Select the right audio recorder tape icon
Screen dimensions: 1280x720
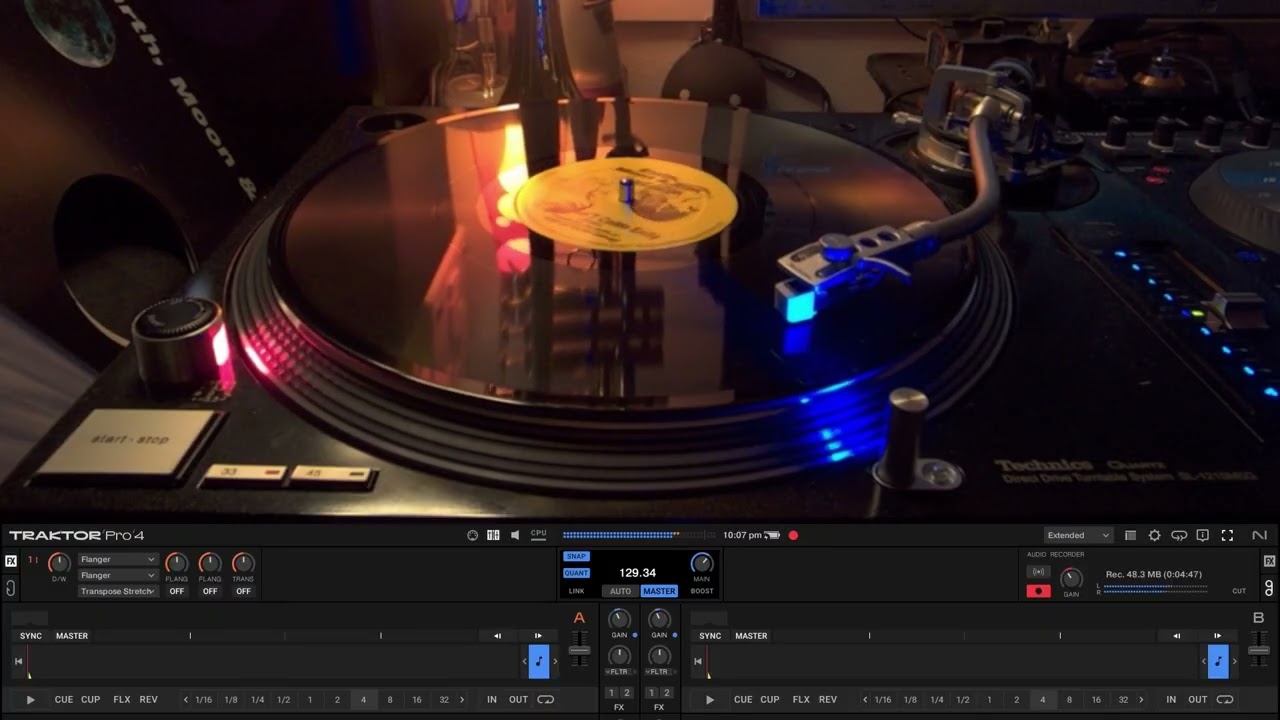1269,588
